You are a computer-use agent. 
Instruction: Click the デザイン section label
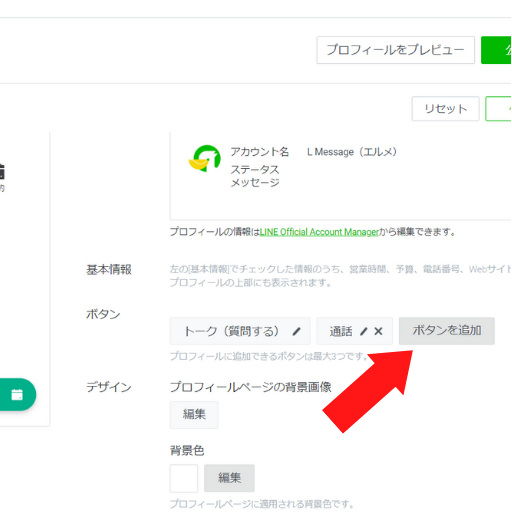(109, 387)
